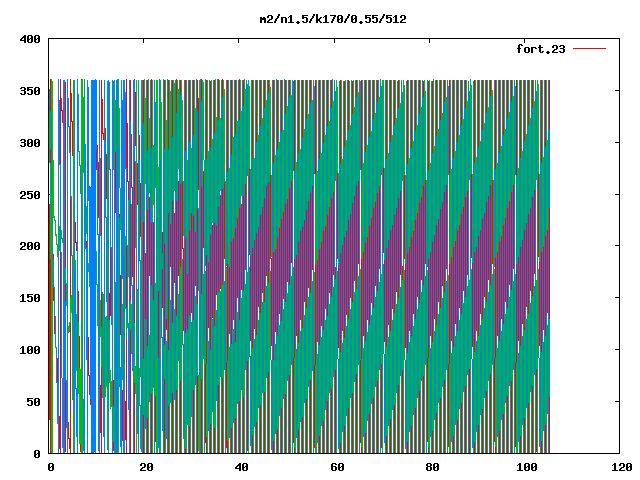Image resolution: width=640 pixels, height=480 pixels.
Task: Click x-axis label 60
Action: [337, 467]
